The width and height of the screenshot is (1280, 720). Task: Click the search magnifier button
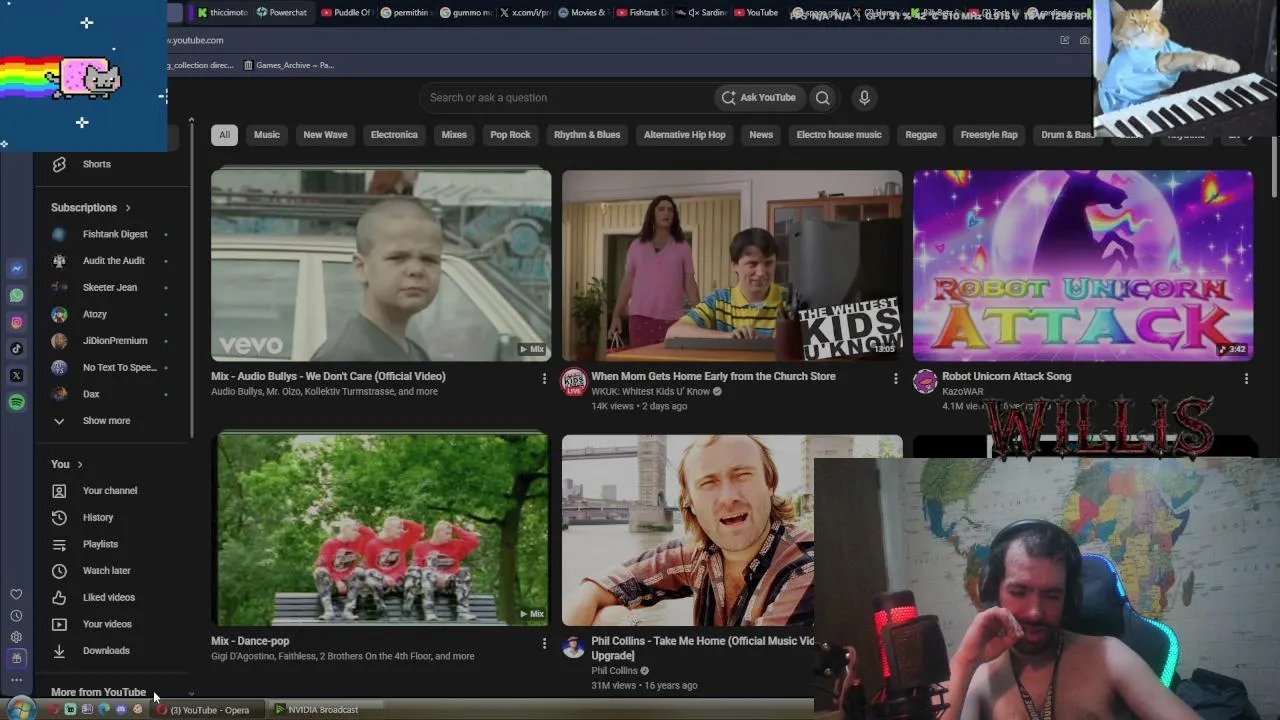click(822, 97)
